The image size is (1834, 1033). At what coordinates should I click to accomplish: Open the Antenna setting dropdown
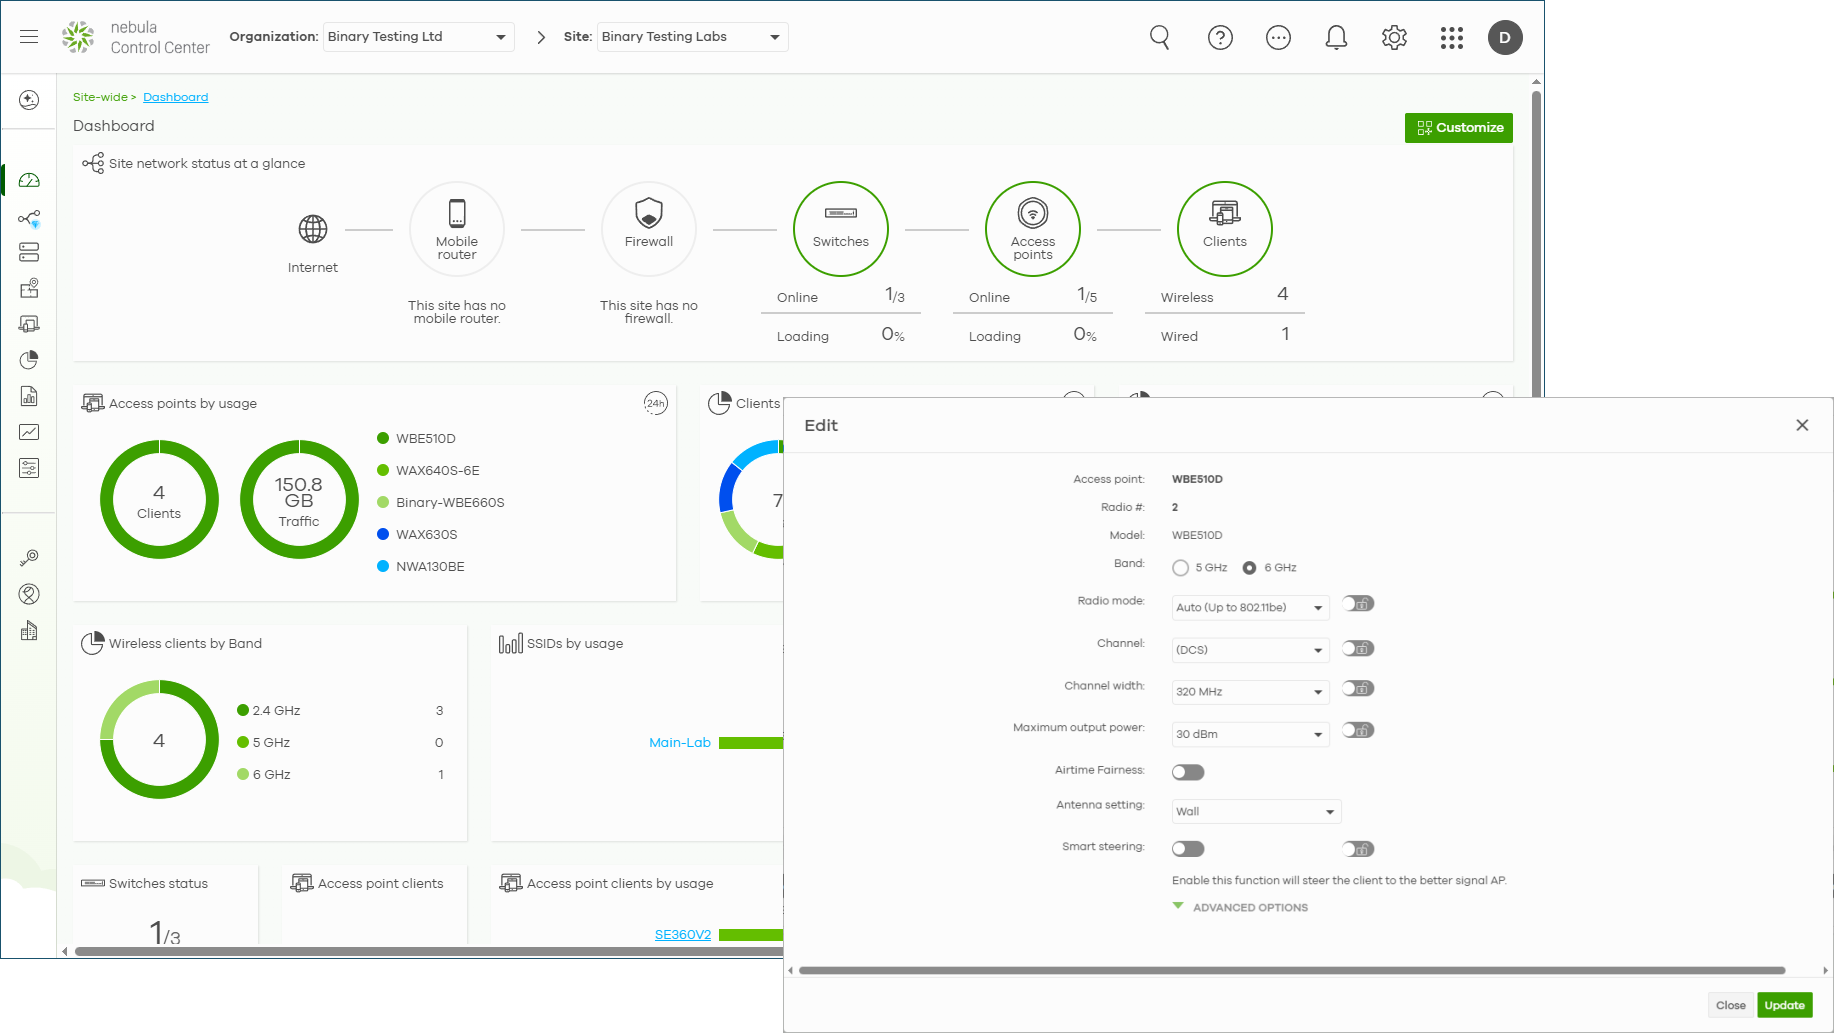[x=1256, y=811]
